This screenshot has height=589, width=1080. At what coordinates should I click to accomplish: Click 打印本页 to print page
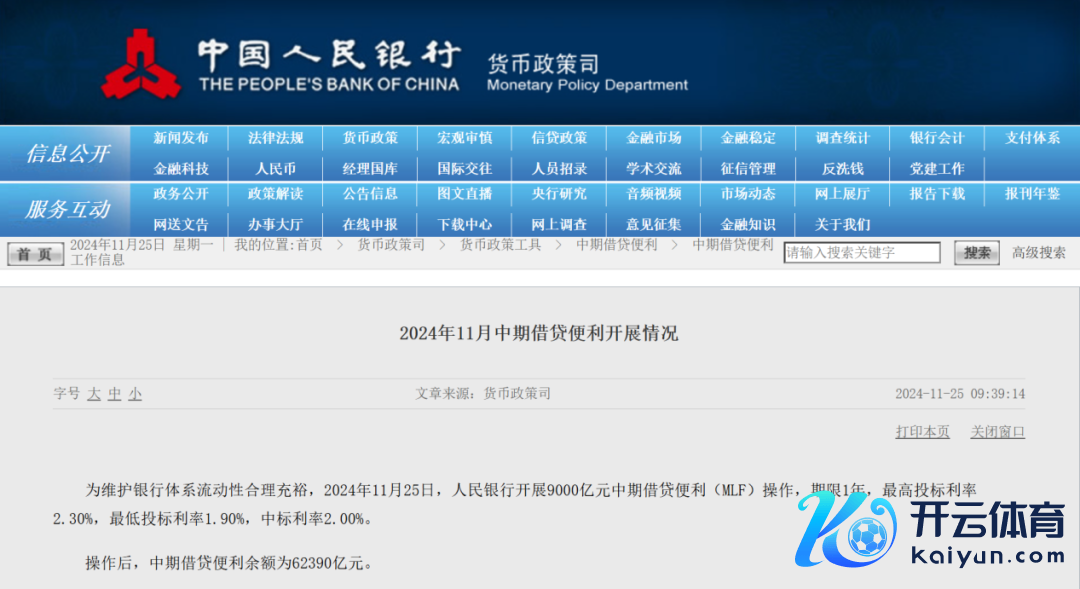(922, 432)
